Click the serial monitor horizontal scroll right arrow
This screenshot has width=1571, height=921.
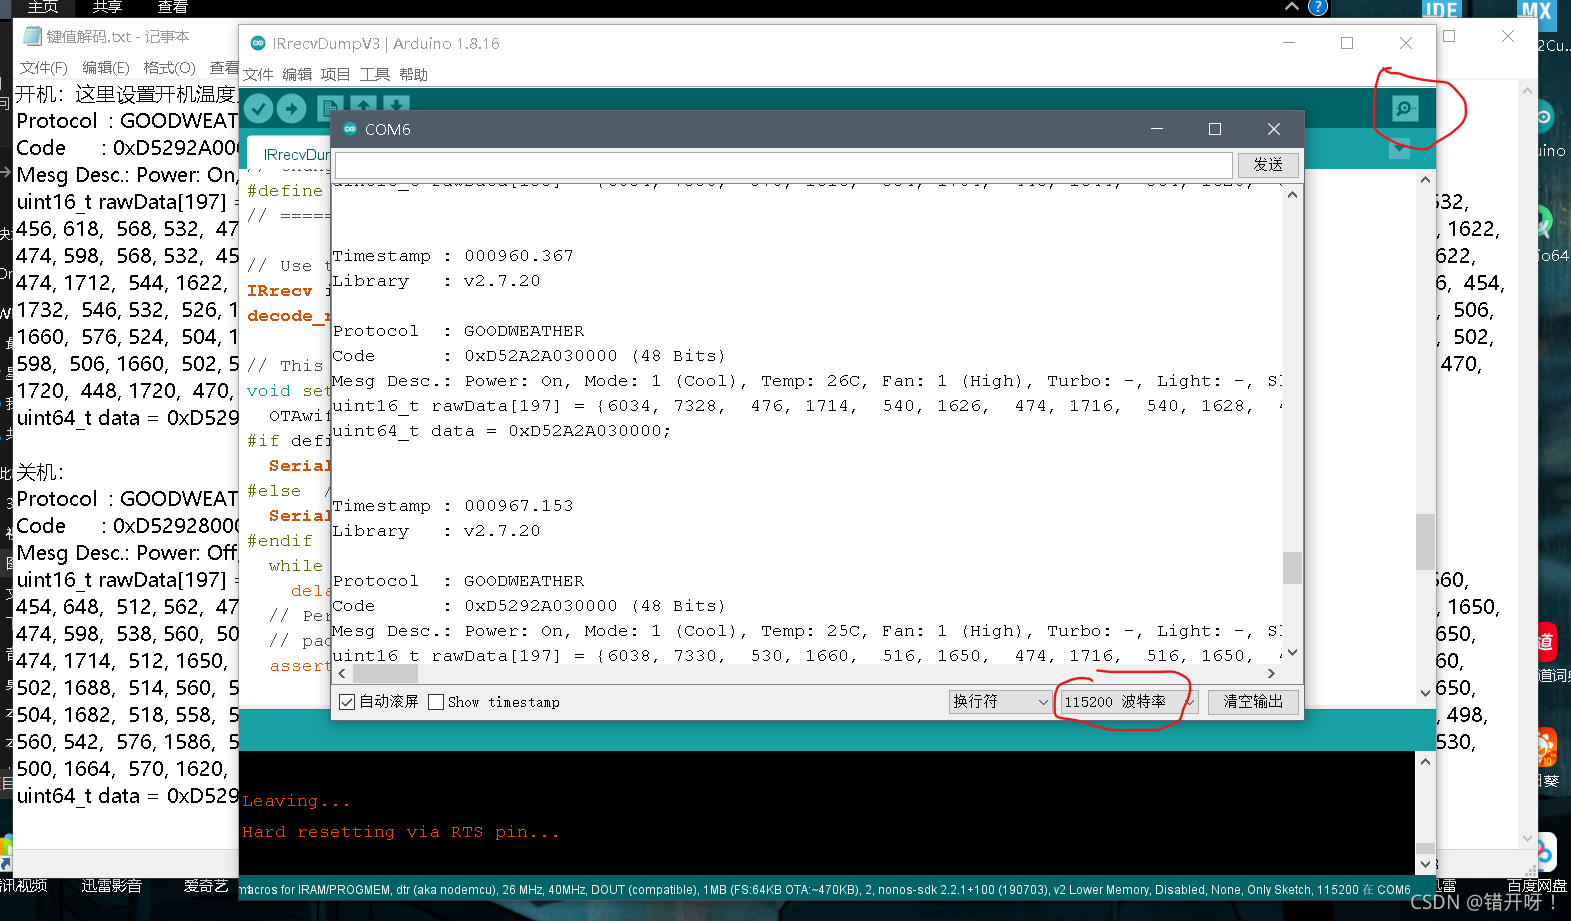pos(1272,674)
